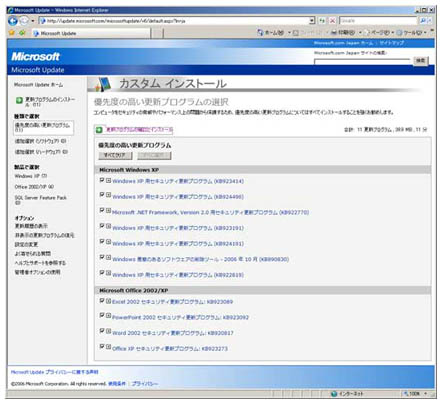Uncheck Windows XP update KB924191
The height and width of the screenshot is (404, 442).
point(102,242)
